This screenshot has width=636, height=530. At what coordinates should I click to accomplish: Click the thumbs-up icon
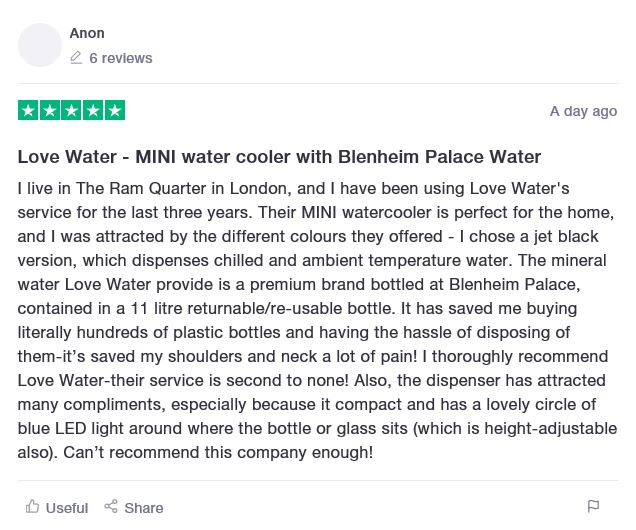[x=33, y=507]
